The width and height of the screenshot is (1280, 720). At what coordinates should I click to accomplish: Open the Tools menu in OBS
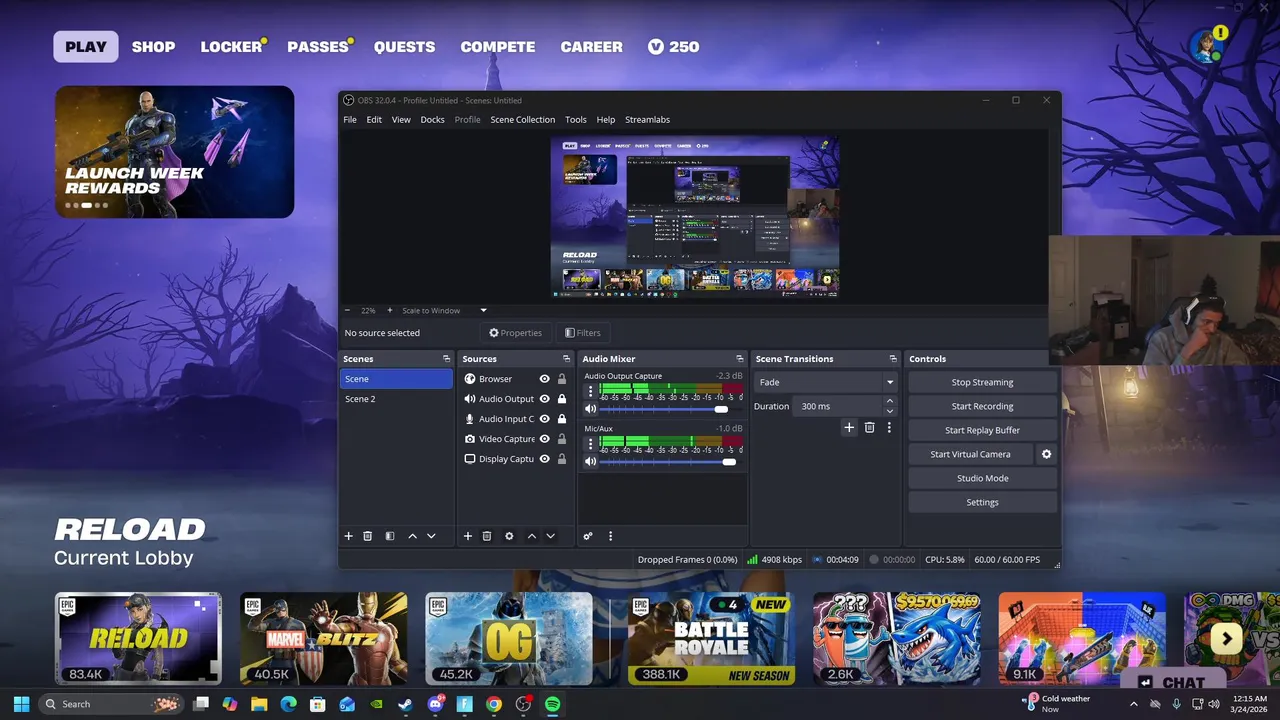point(576,119)
